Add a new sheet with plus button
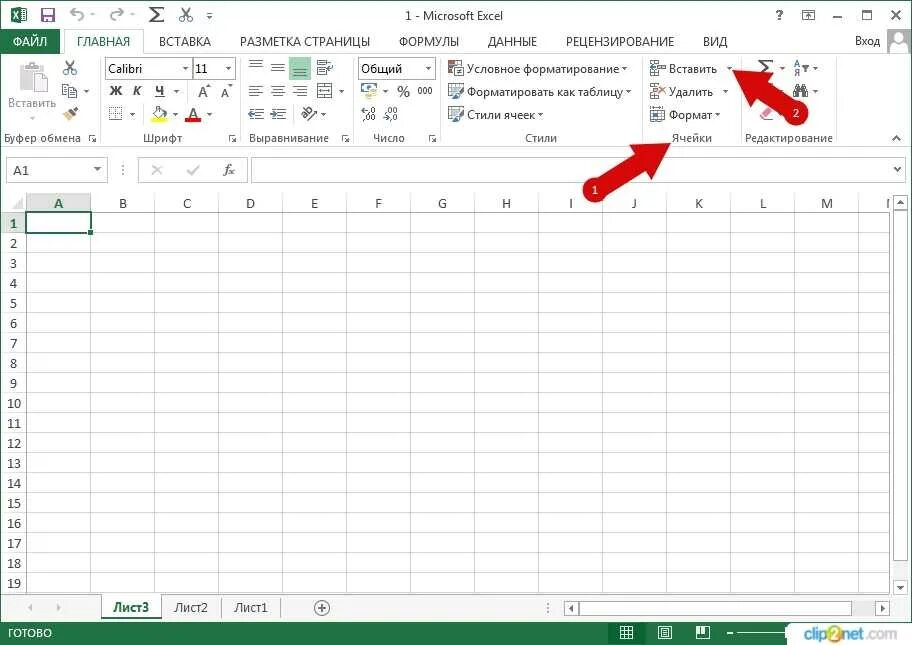 tap(322, 608)
